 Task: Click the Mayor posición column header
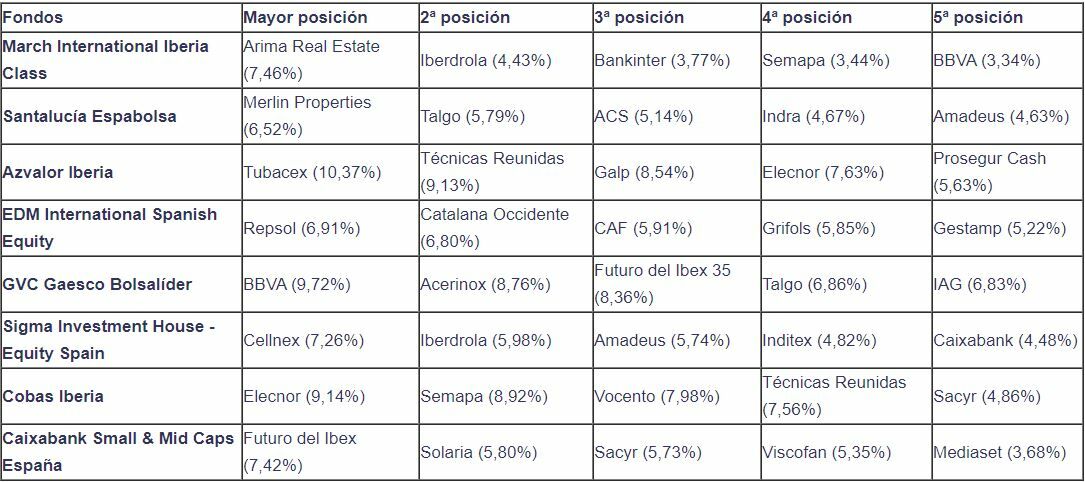(x=305, y=17)
